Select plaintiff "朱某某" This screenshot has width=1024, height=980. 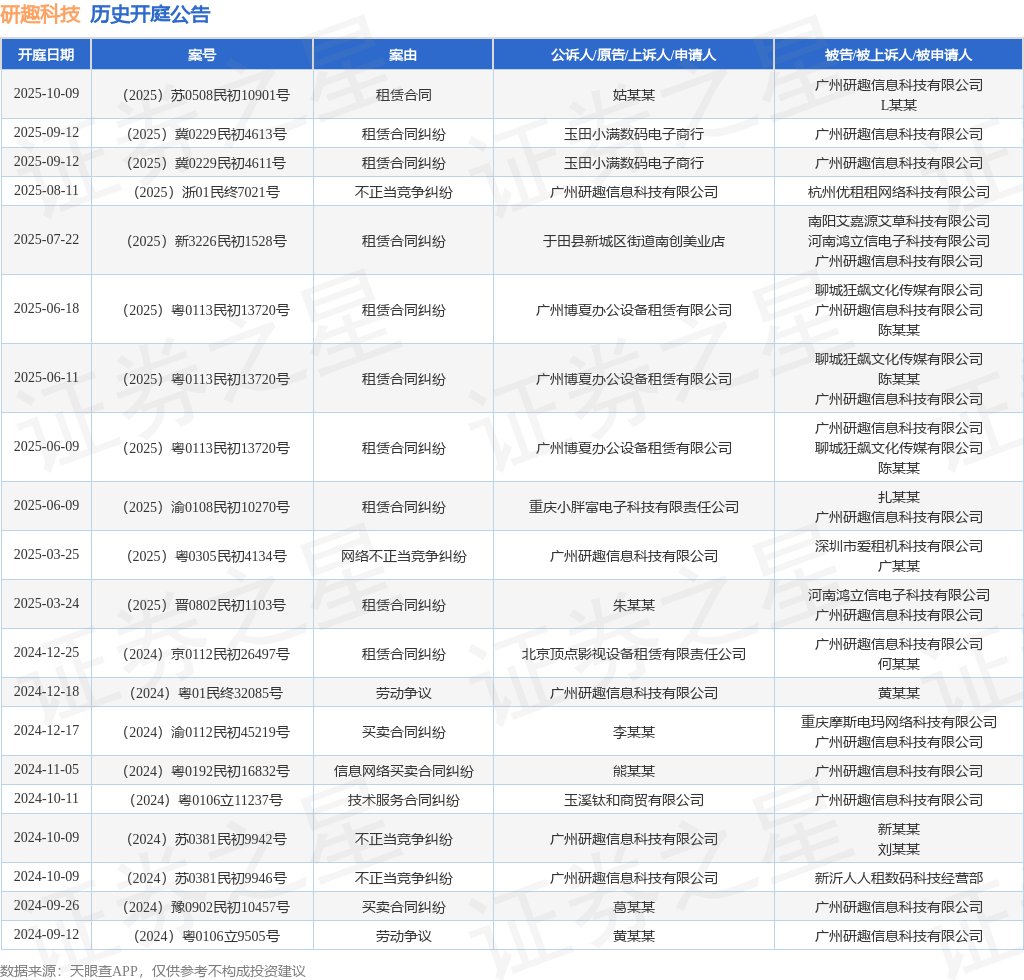tap(633, 605)
